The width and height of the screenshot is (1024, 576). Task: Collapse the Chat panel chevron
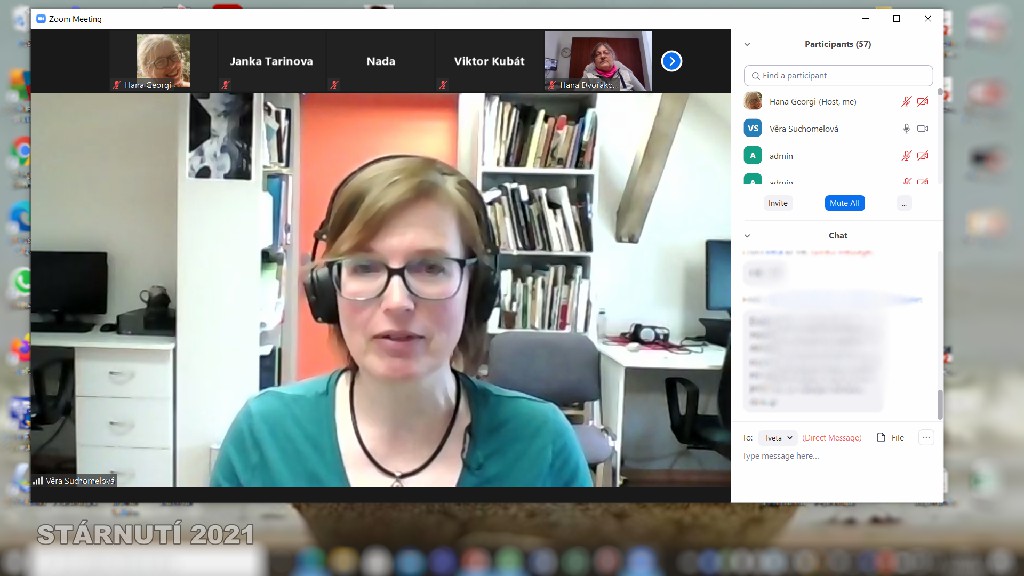[x=747, y=236]
